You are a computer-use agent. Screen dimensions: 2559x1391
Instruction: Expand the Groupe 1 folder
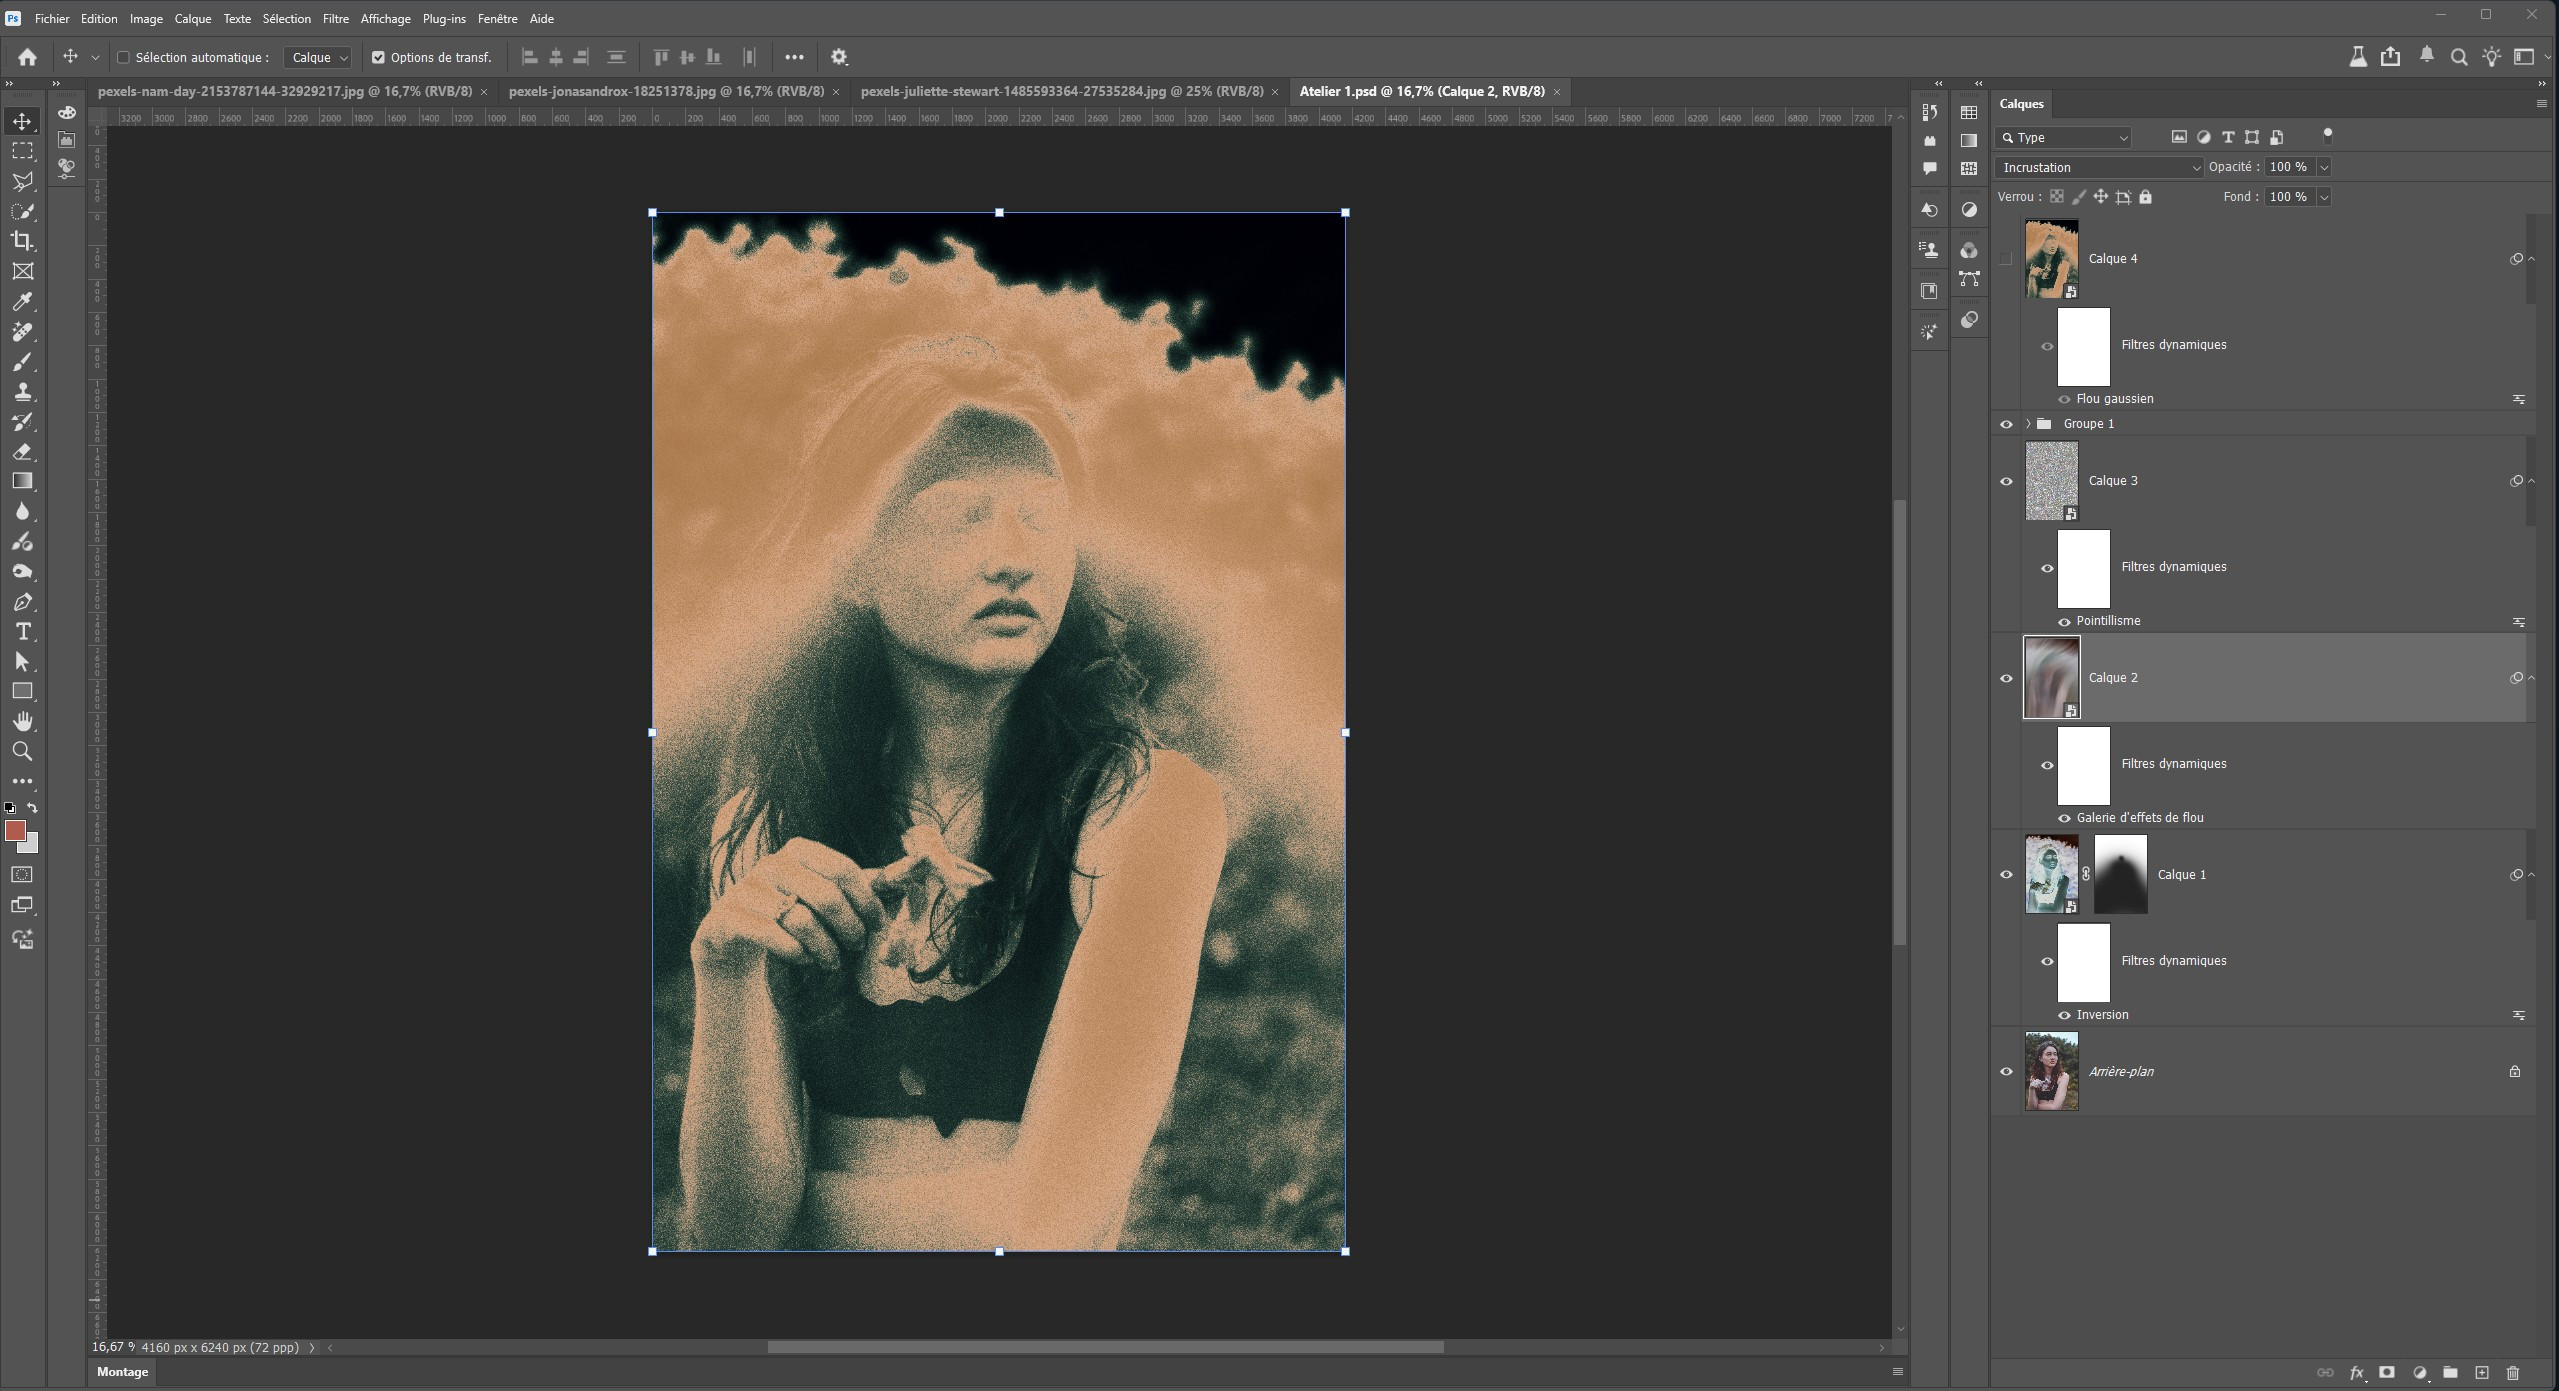(2028, 424)
